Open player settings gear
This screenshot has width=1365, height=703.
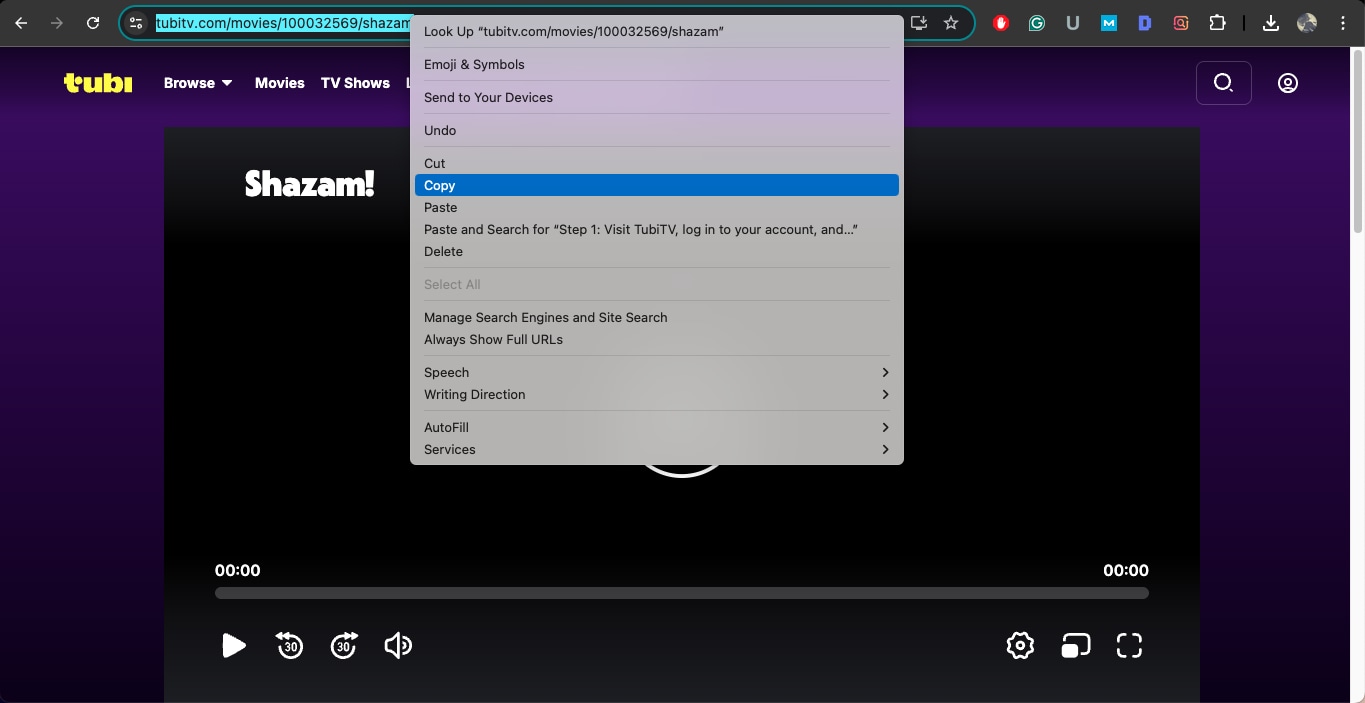point(1020,646)
